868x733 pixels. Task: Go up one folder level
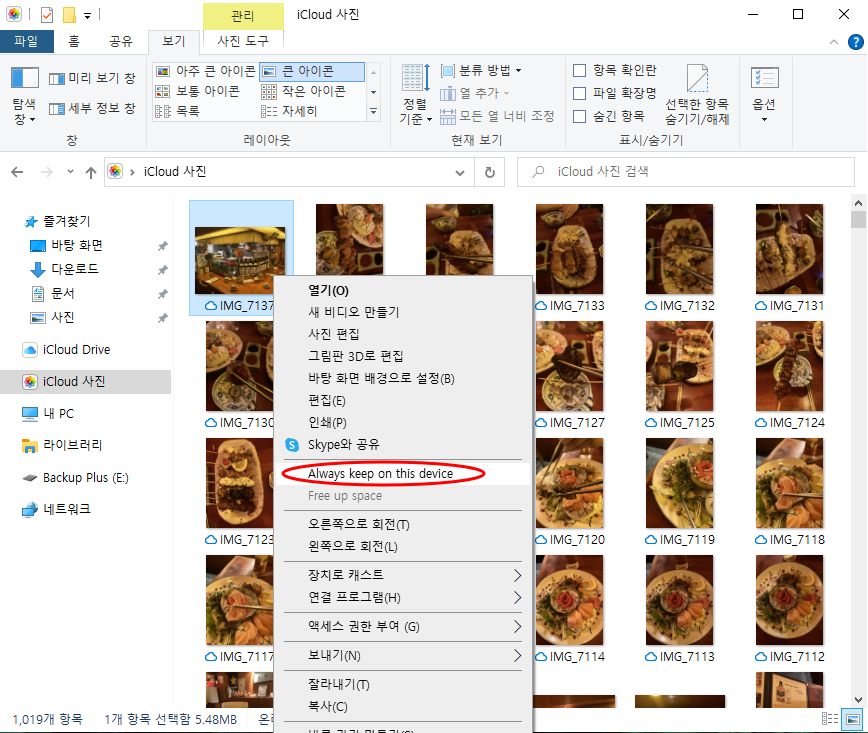91,172
